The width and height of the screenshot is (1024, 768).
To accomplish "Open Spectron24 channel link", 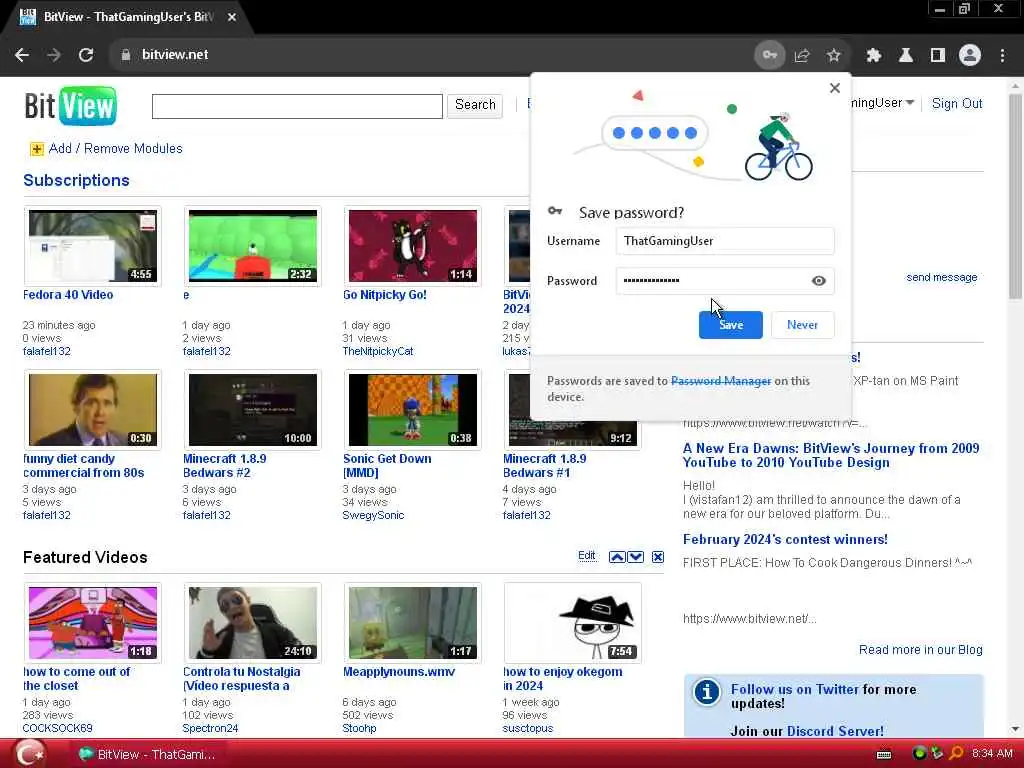I will tap(210, 728).
